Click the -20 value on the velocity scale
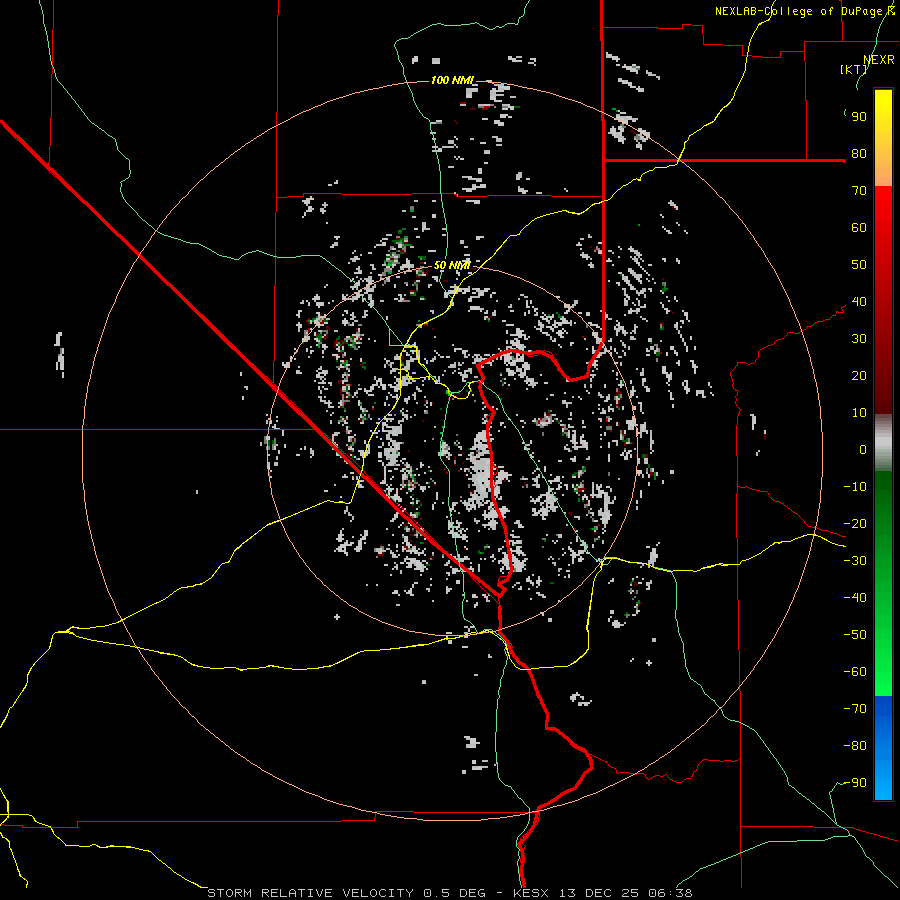Screen dimensions: 900x900 pos(855,524)
